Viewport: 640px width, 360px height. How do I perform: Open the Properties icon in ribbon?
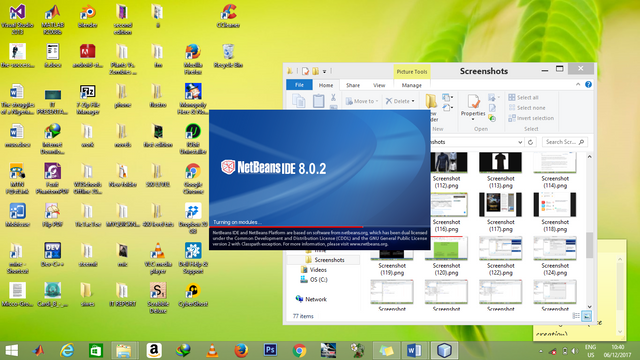[473, 105]
